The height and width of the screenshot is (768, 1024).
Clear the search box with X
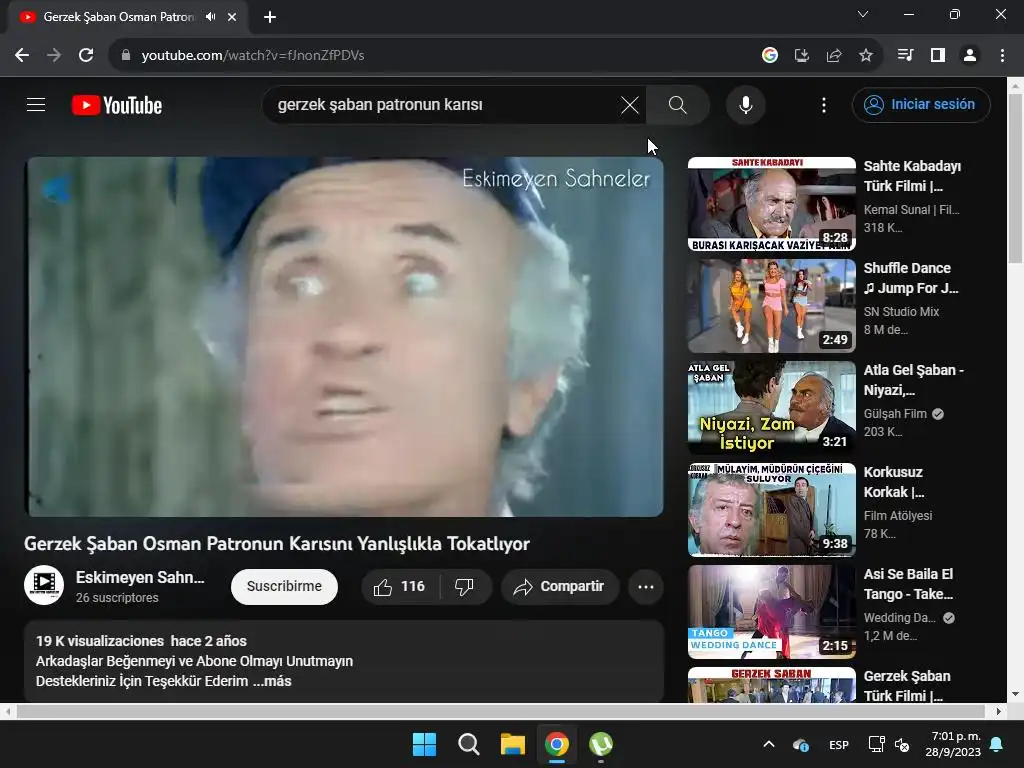click(630, 104)
